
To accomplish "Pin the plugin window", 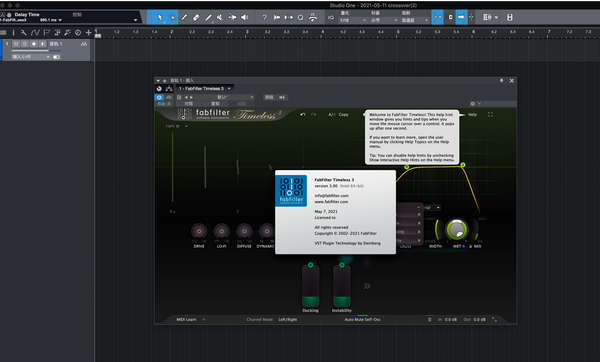I will pyautogui.click(x=501, y=80).
